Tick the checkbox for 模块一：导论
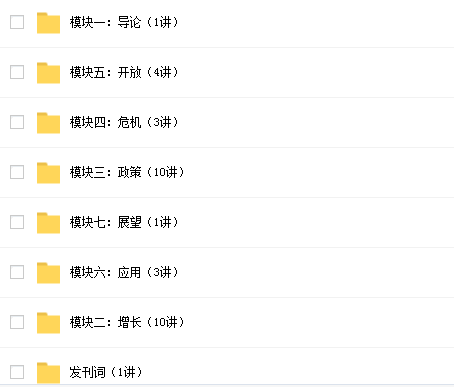The width and height of the screenshot is (454, 387). [x=17, y=22]
